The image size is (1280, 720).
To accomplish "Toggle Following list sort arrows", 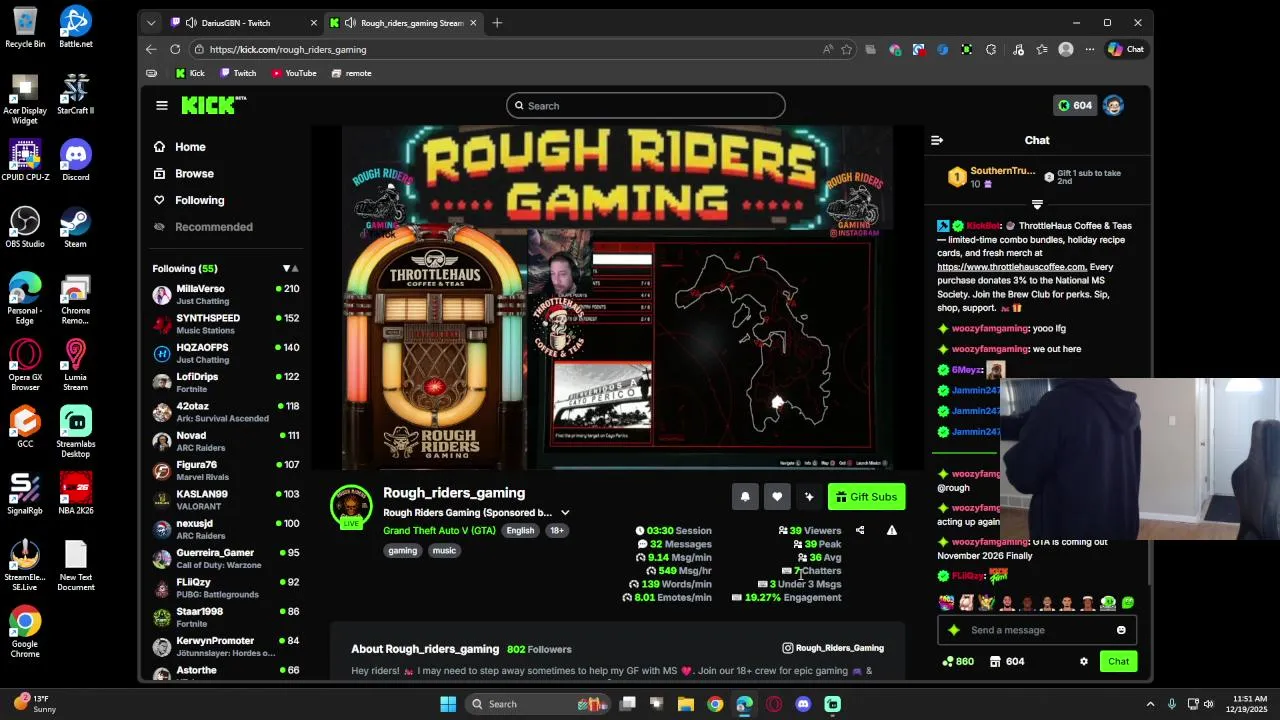I will point(291,268).
